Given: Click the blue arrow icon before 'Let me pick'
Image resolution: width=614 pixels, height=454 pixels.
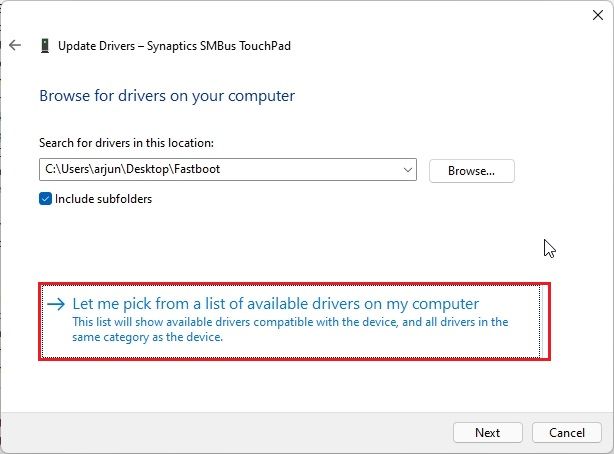Looking at the screenshot, I should pos(57,304).
